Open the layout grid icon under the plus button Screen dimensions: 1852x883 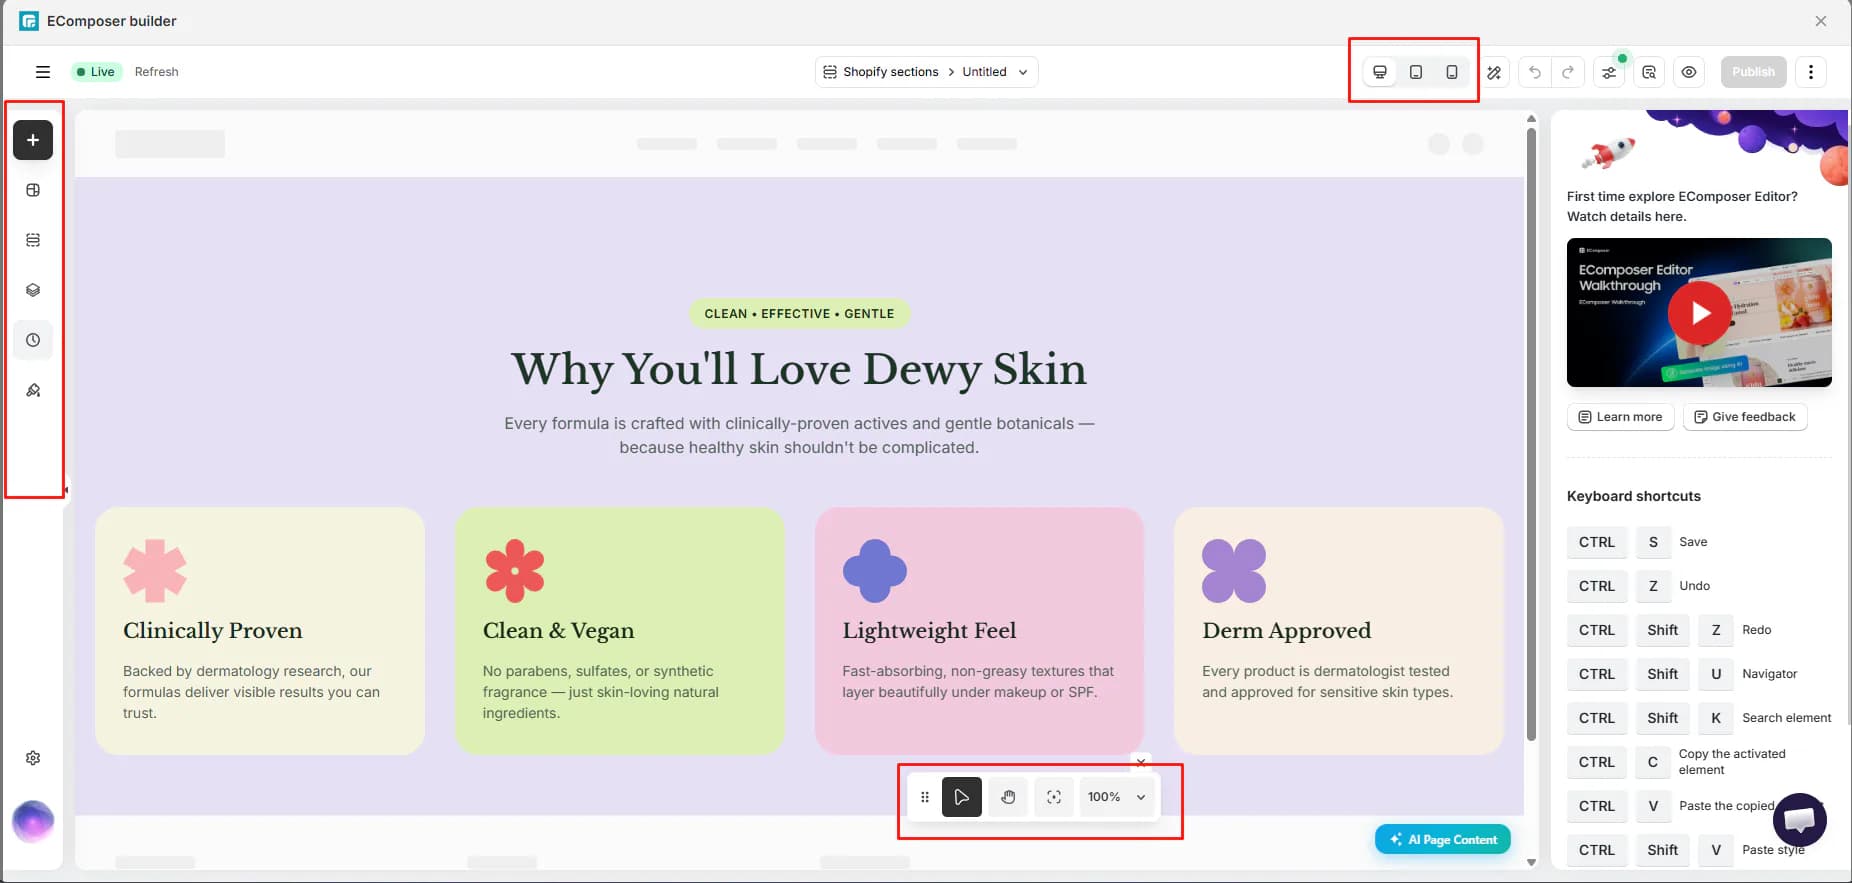click(x=33, y=190)
